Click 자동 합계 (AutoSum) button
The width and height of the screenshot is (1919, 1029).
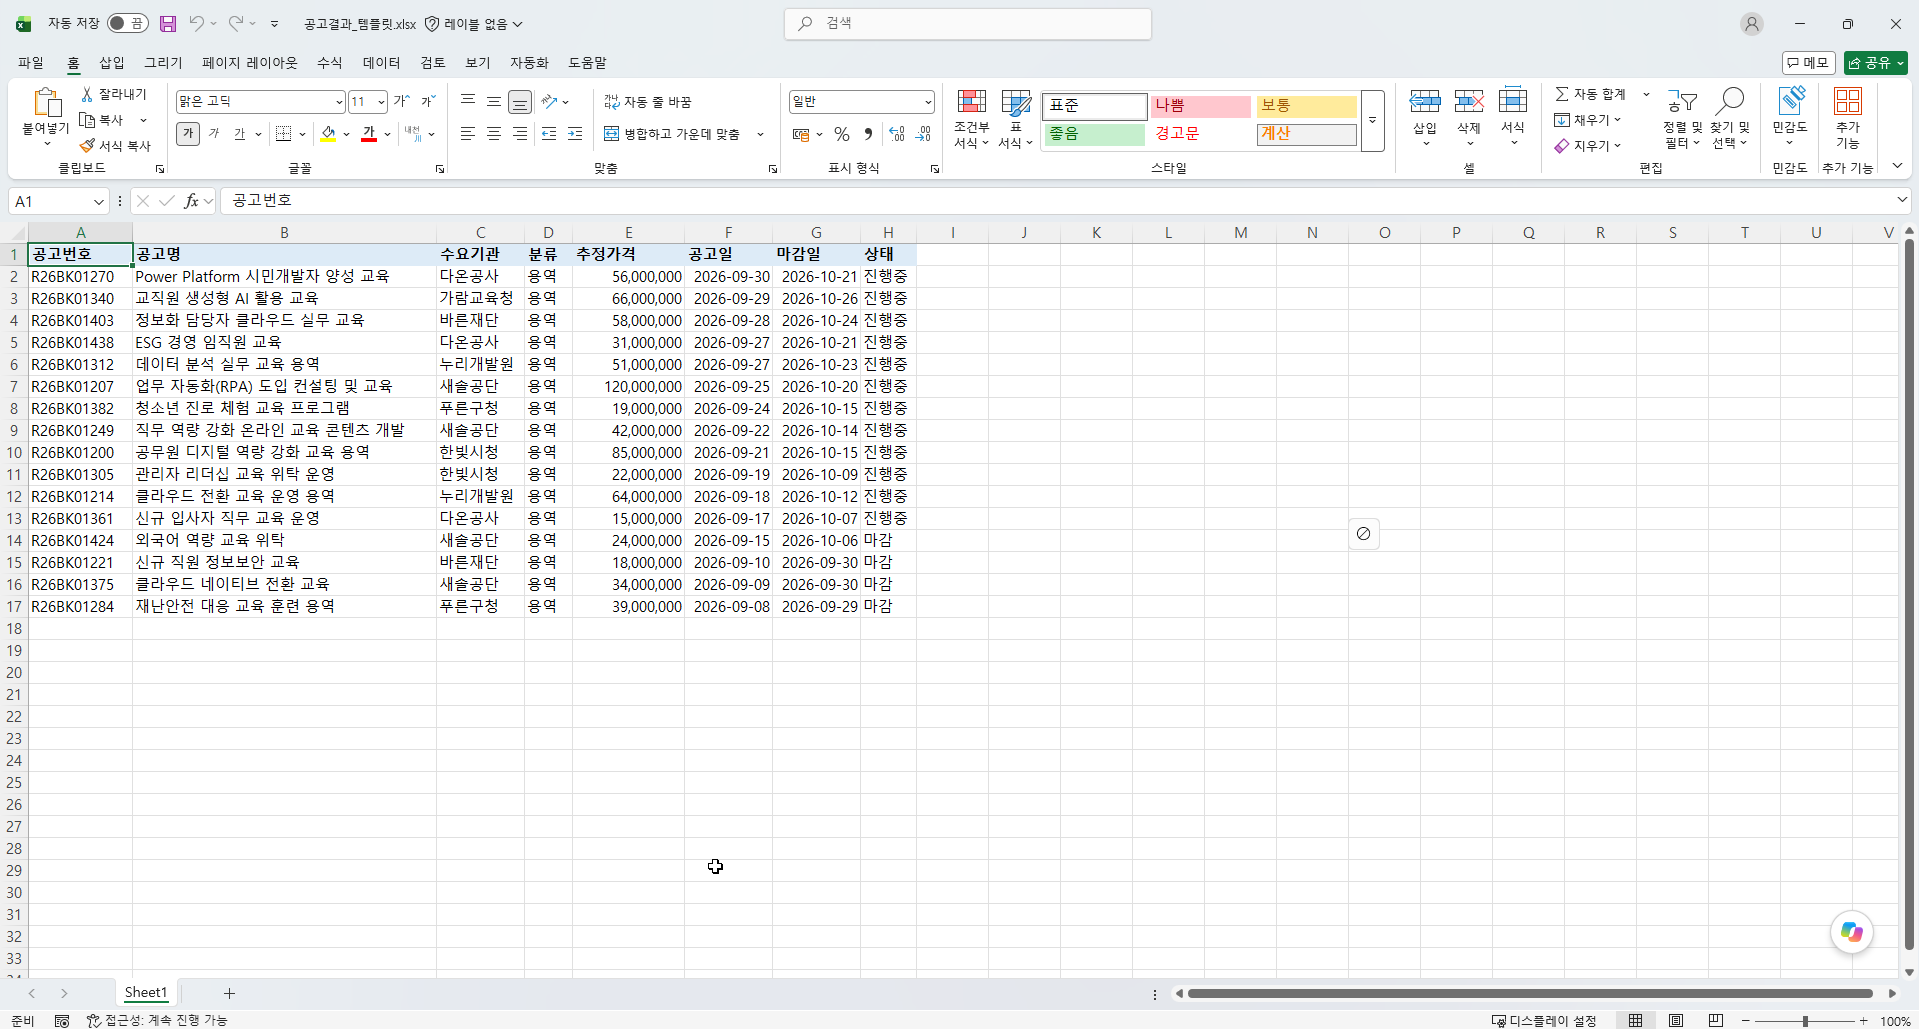coord(1590,94)
